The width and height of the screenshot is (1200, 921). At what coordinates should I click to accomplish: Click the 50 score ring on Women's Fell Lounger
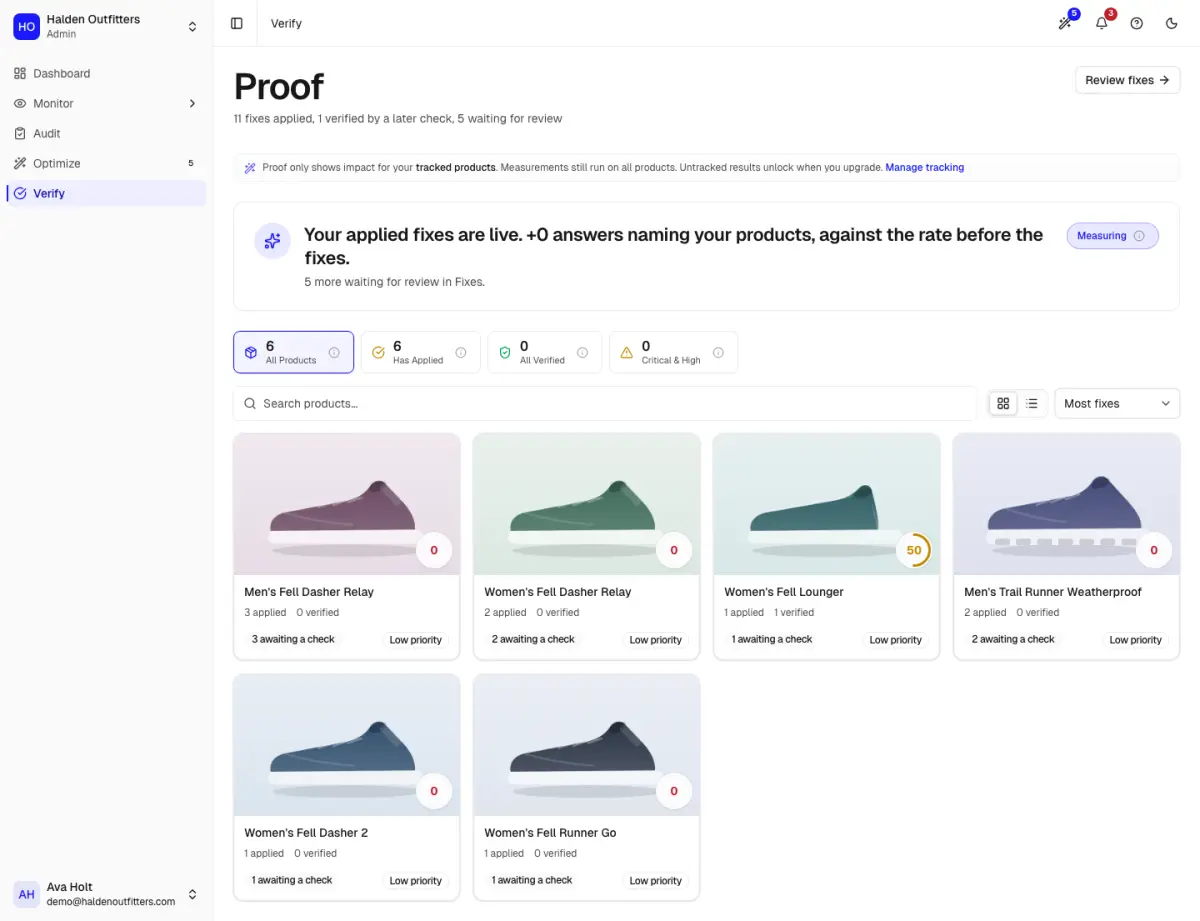point(913,550)
